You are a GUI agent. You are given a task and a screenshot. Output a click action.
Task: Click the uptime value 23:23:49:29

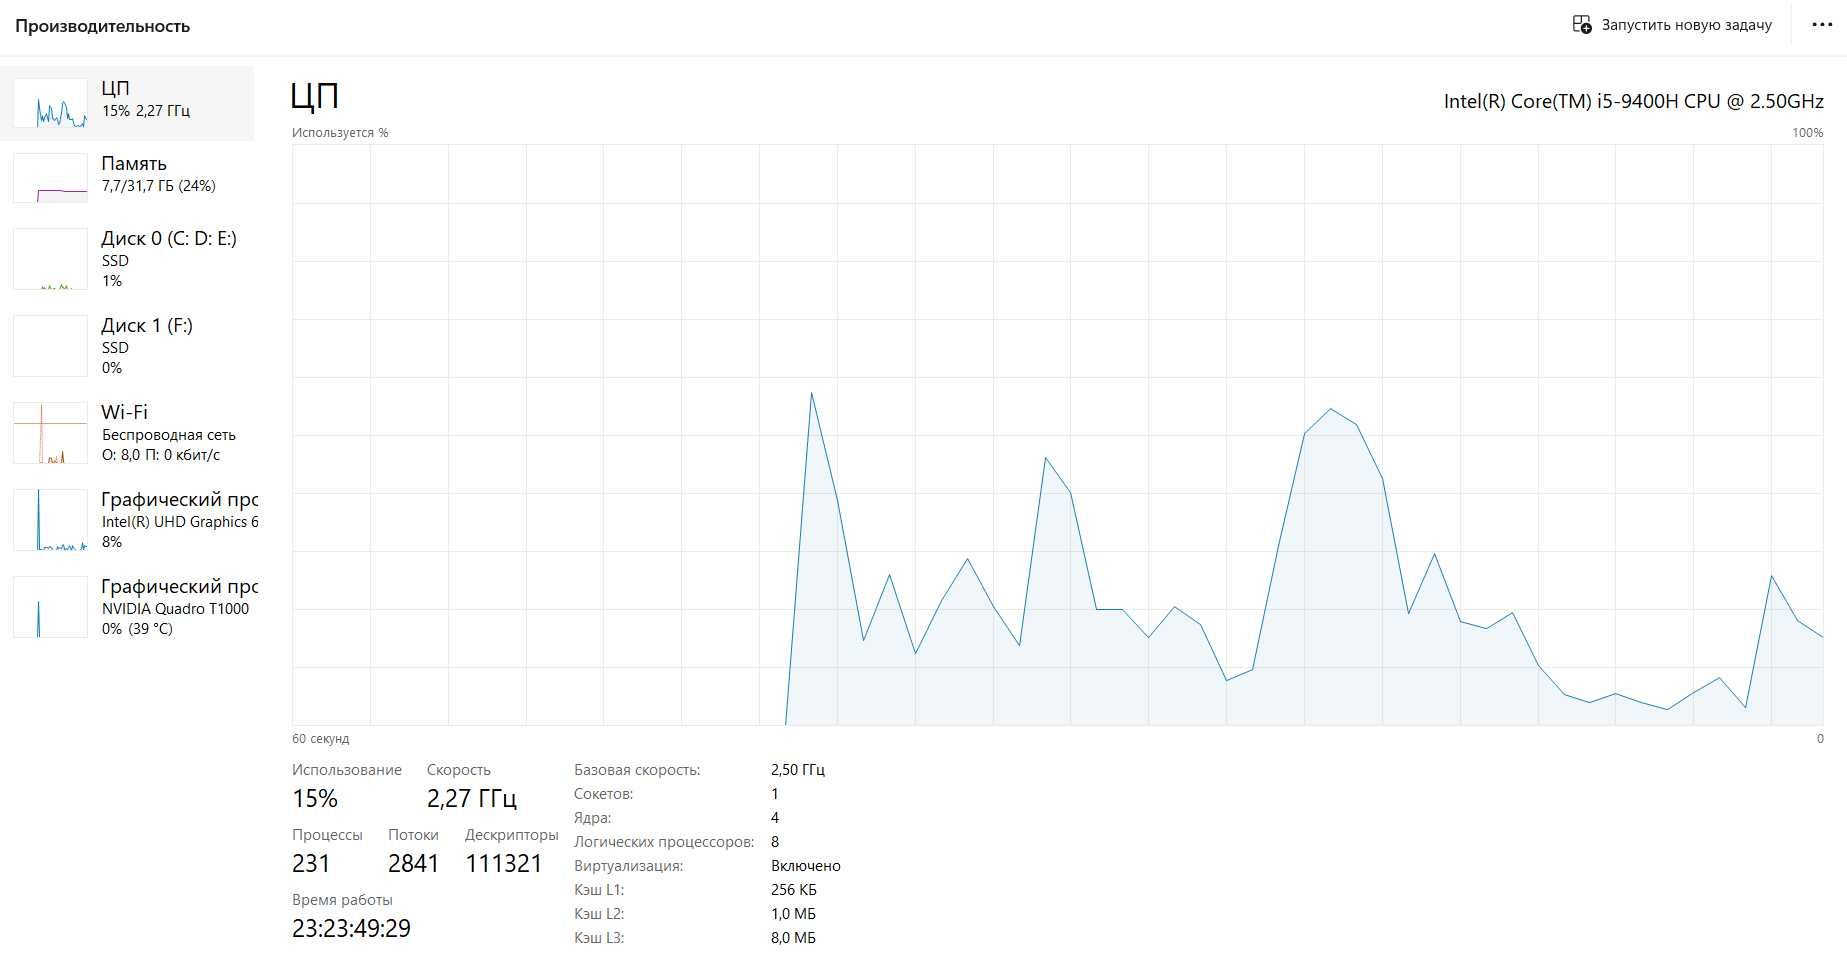[351, 929]
